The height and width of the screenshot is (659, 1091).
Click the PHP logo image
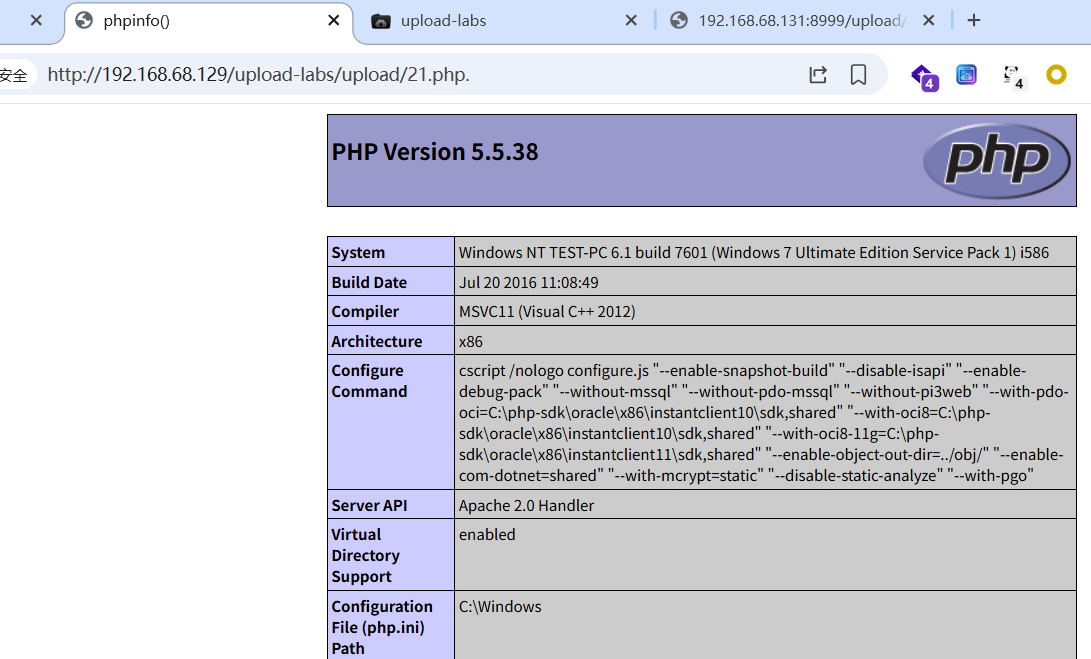pyautogui.click(x=996, y=161)
